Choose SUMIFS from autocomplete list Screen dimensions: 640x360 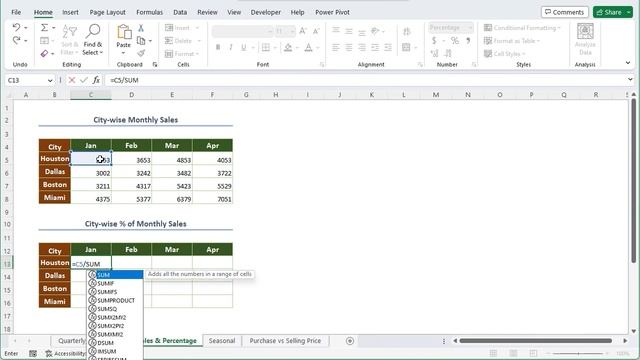[116, 292]
